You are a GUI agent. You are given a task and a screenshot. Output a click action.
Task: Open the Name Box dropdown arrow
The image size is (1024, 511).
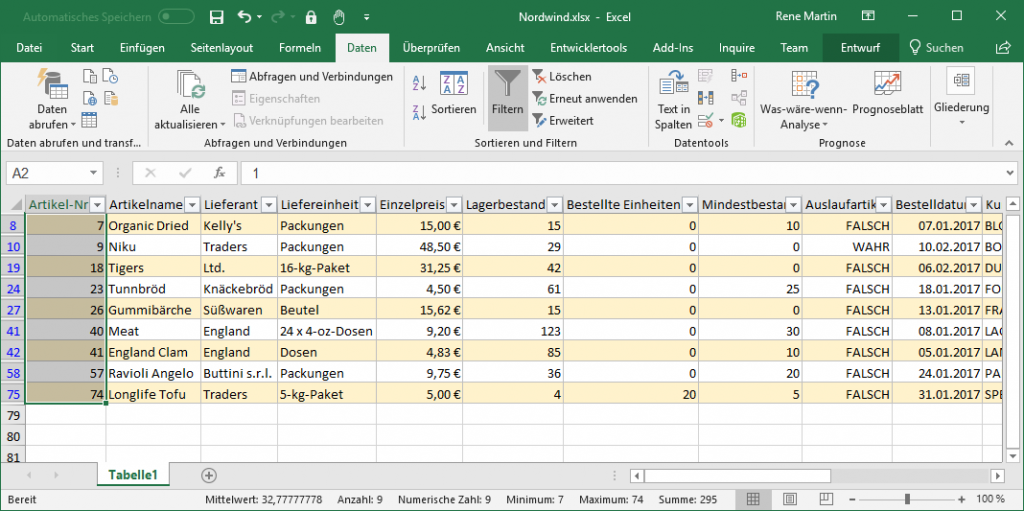(95, 173)
